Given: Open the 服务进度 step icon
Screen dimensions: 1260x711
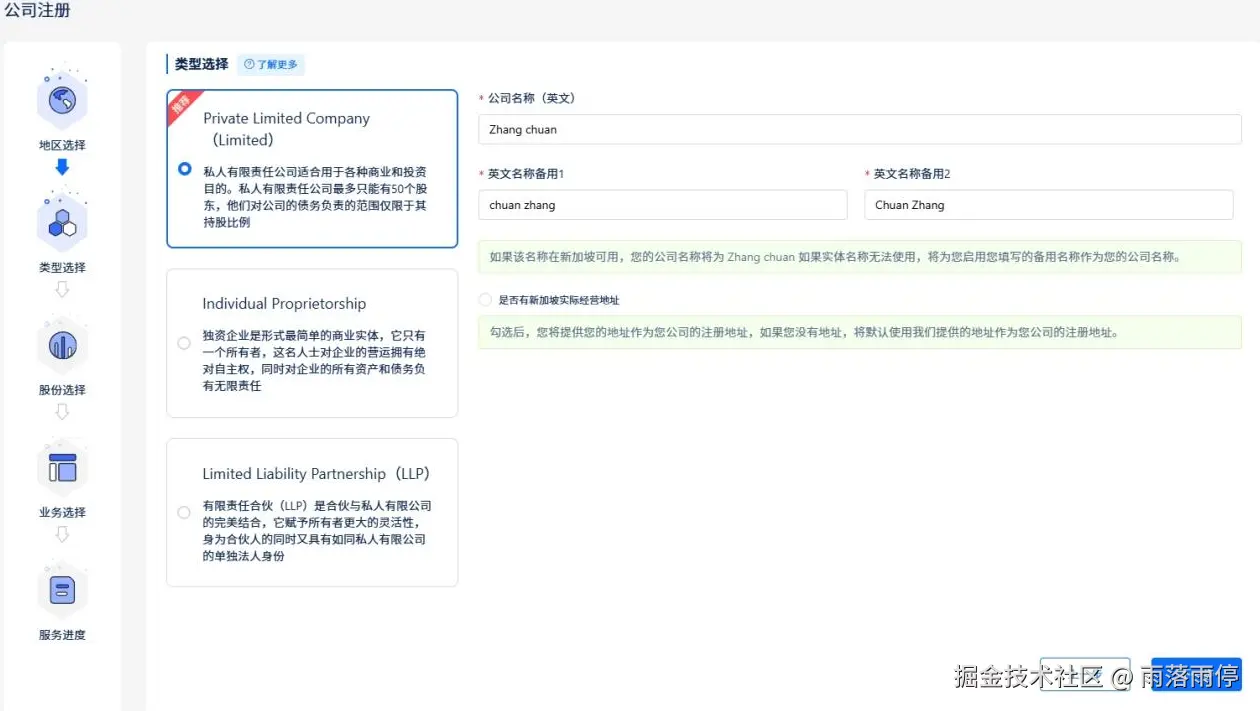Looking at the screenshot, I should (62, 590).
